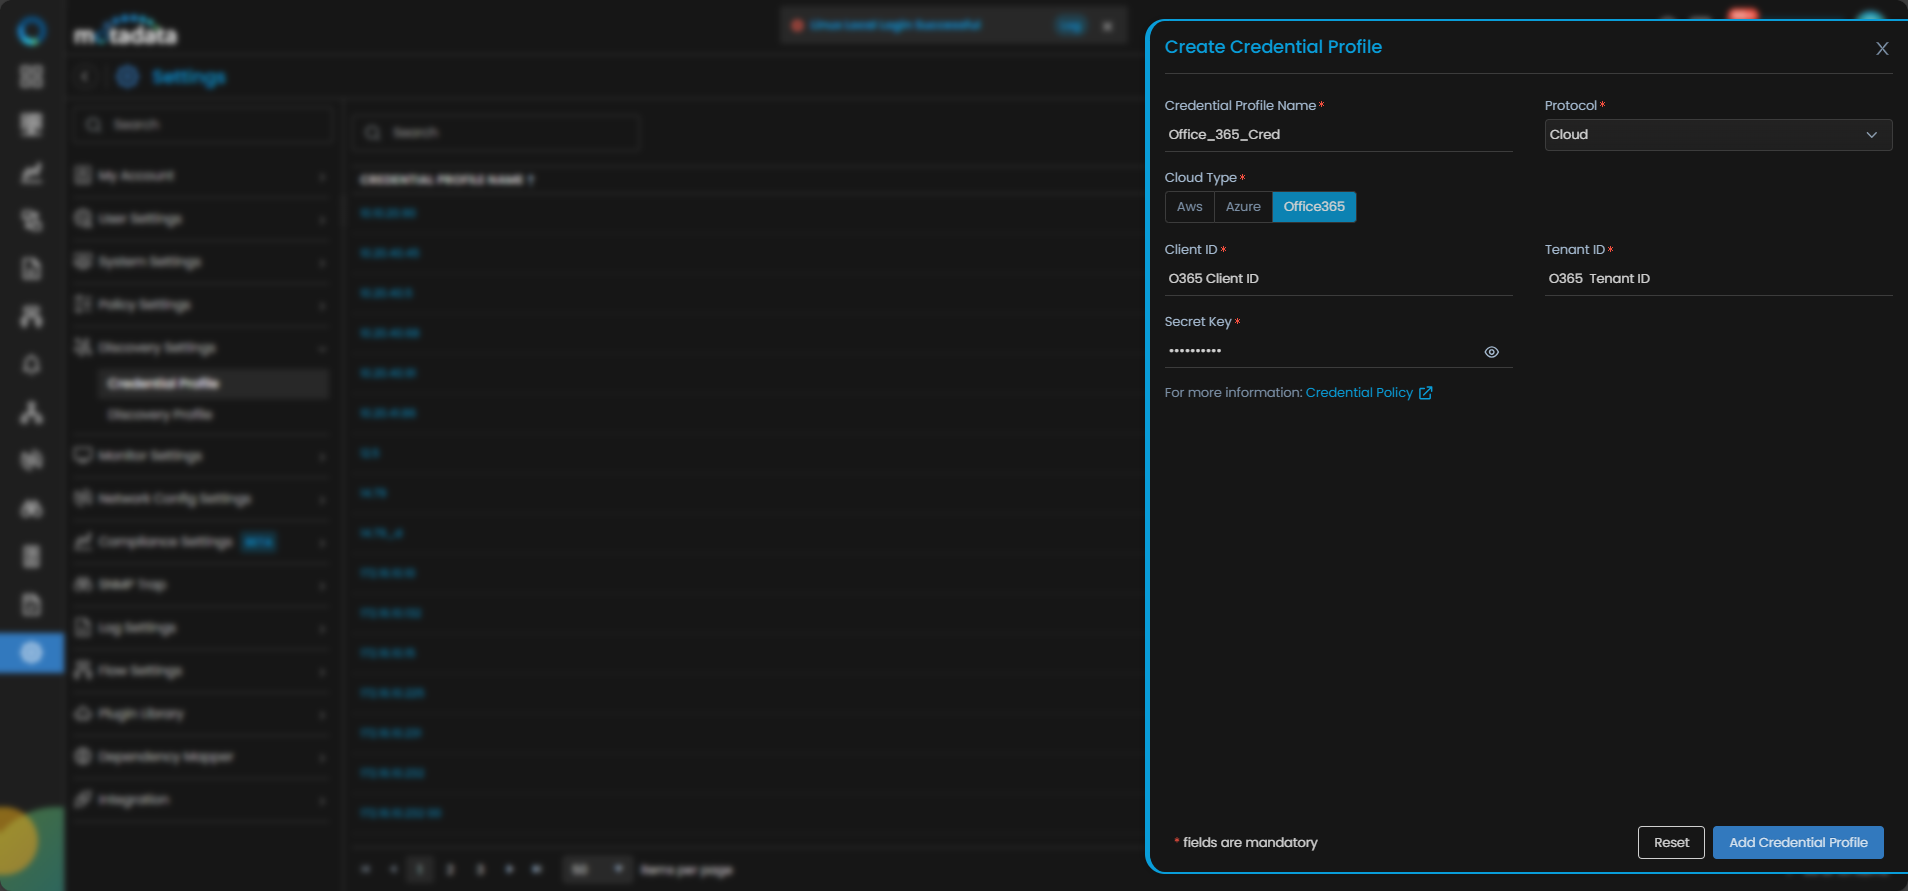This screenshot has height=891, width=1908.
Task: Toggle Secret Key visibility eye icon
Action: click(1491, 352)
